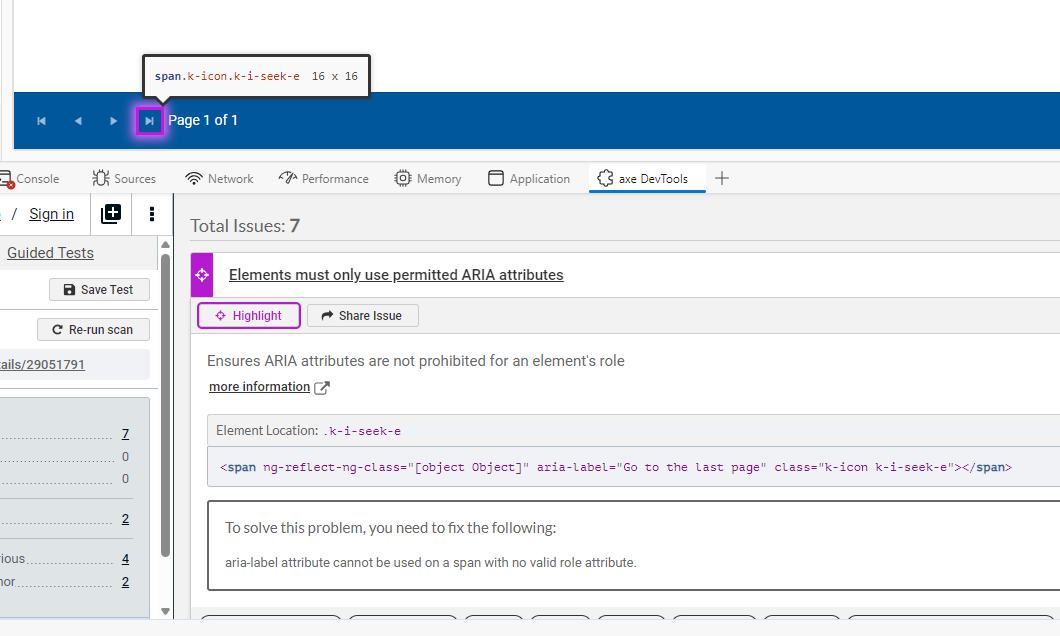Open external link icon beside more information
Screen dimensions: 1060x636
(x=321, y=385)
